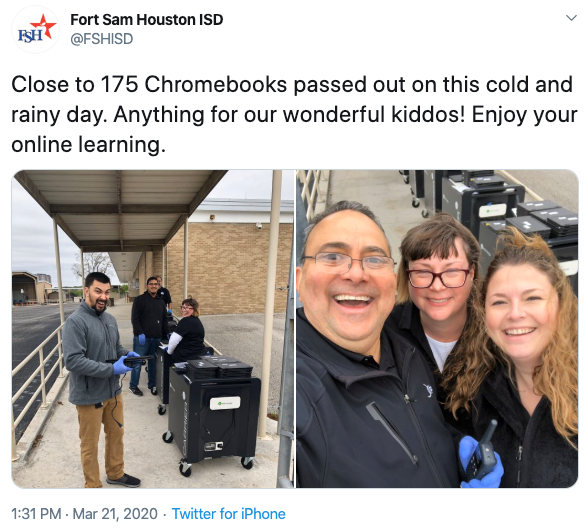Click man in gray jacket in left photo
Image resolution: width=588 pixels, height=530 pixels.
98,379
